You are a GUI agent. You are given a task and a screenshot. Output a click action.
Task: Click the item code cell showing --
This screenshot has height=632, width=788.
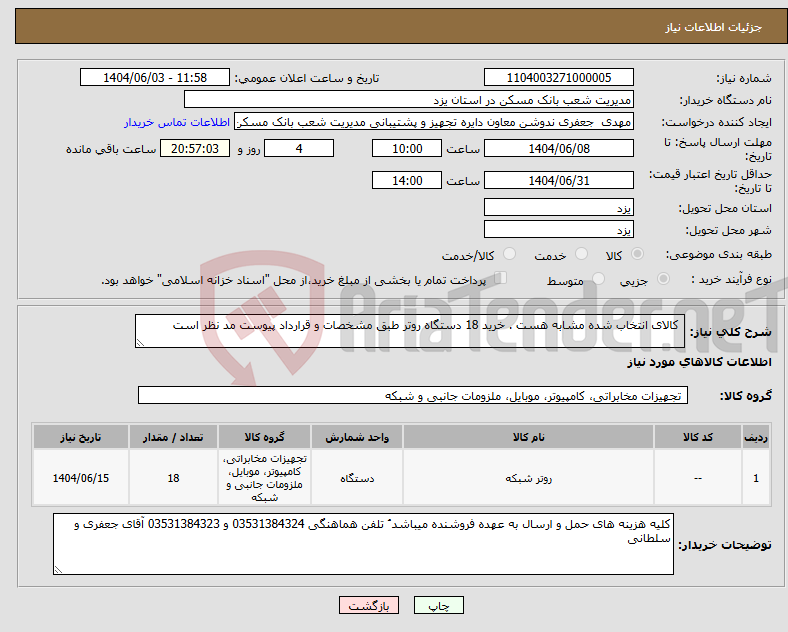click(x=698, y=478)
